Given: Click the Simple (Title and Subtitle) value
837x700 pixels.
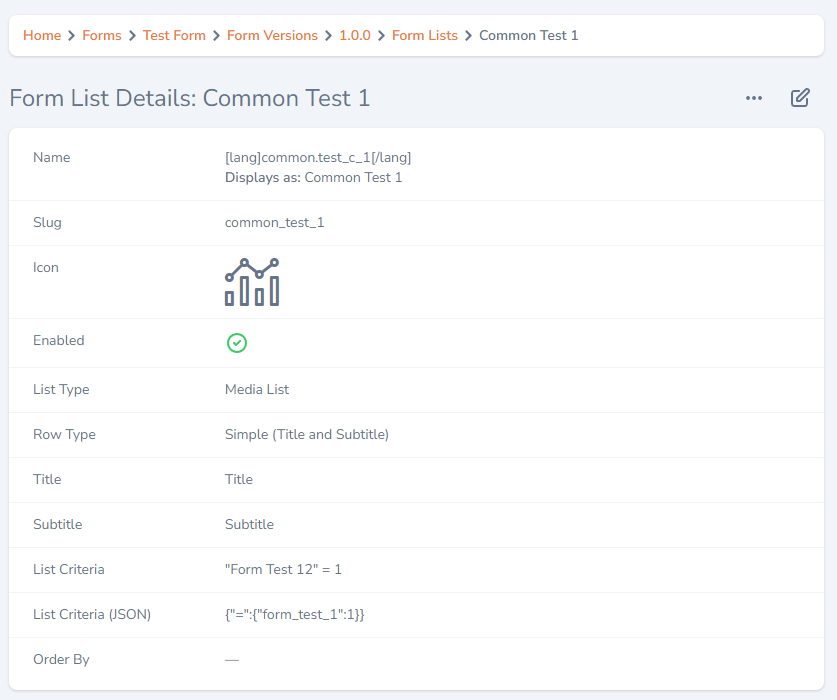Looking at the screenshot, I should point(307,434).
